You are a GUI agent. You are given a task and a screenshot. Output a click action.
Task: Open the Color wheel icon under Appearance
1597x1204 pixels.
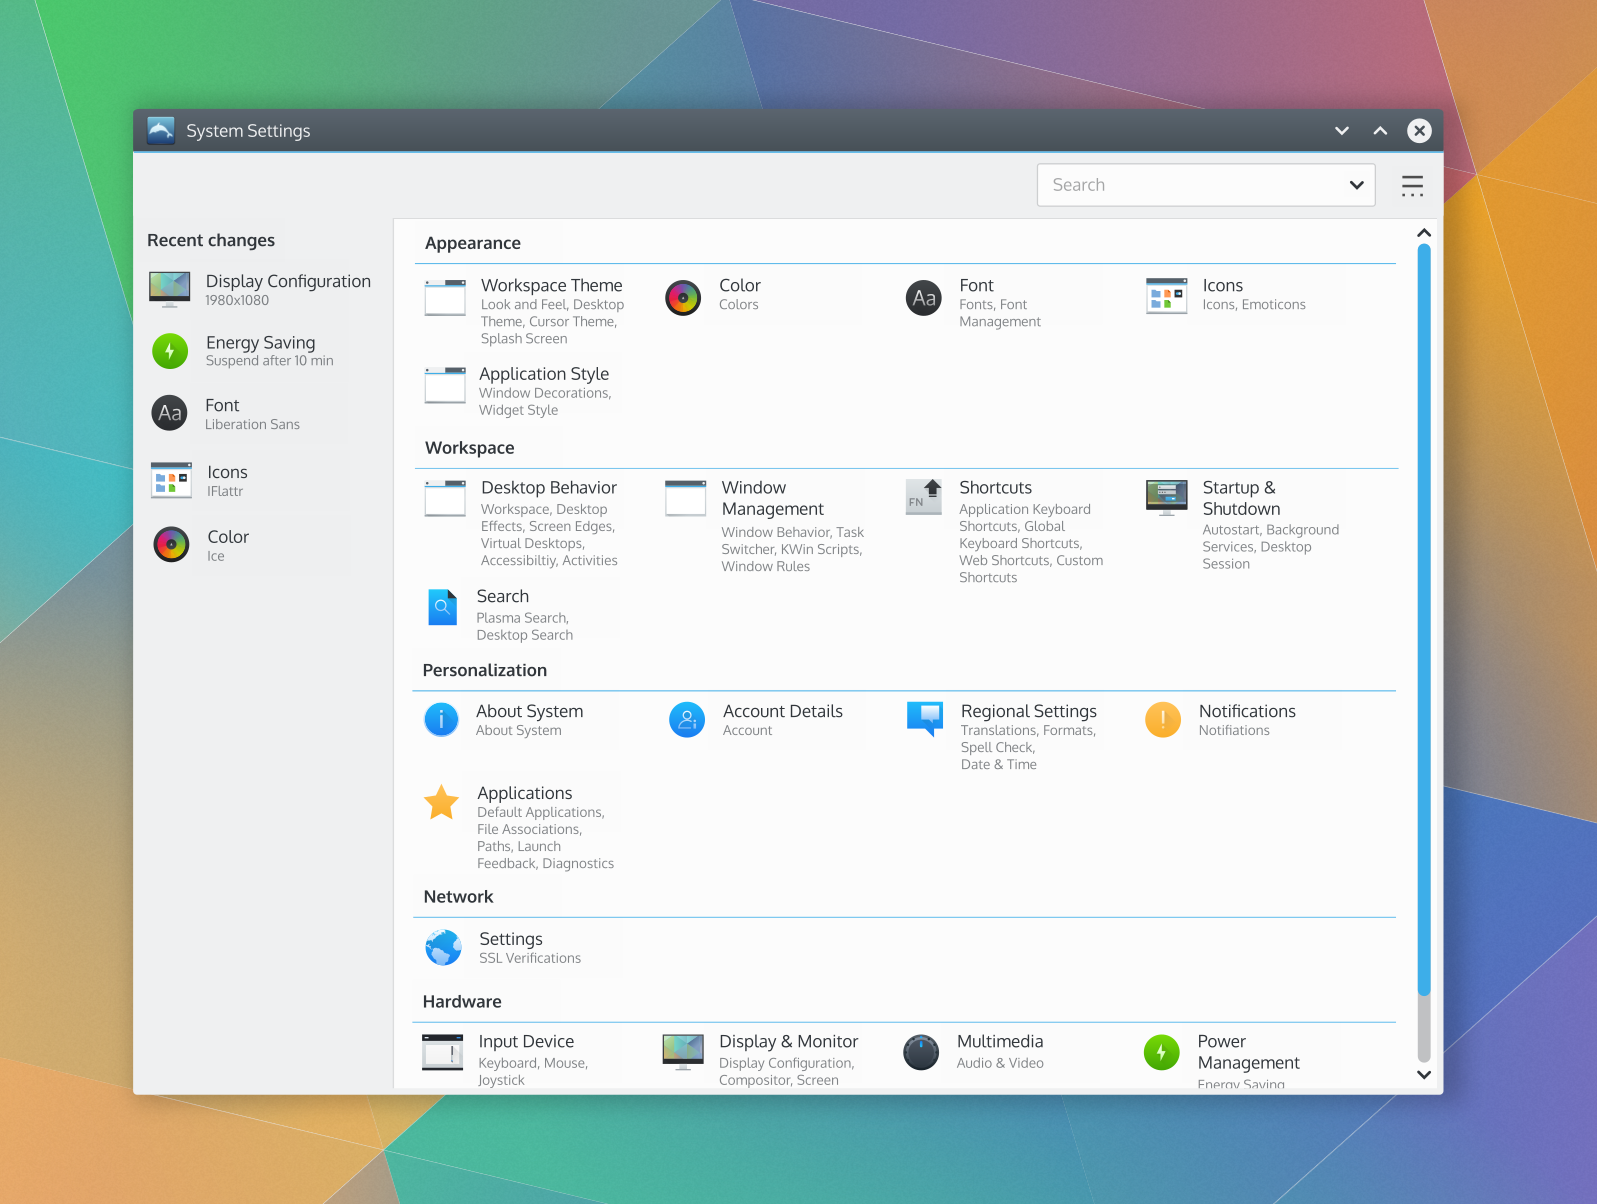click(x=683, y=298)
